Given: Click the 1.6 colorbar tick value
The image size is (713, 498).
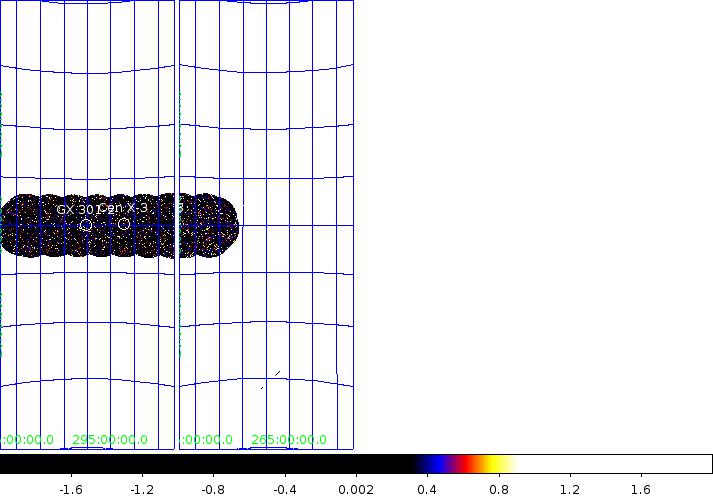Looking at the screenshot, I should [641, 490].
